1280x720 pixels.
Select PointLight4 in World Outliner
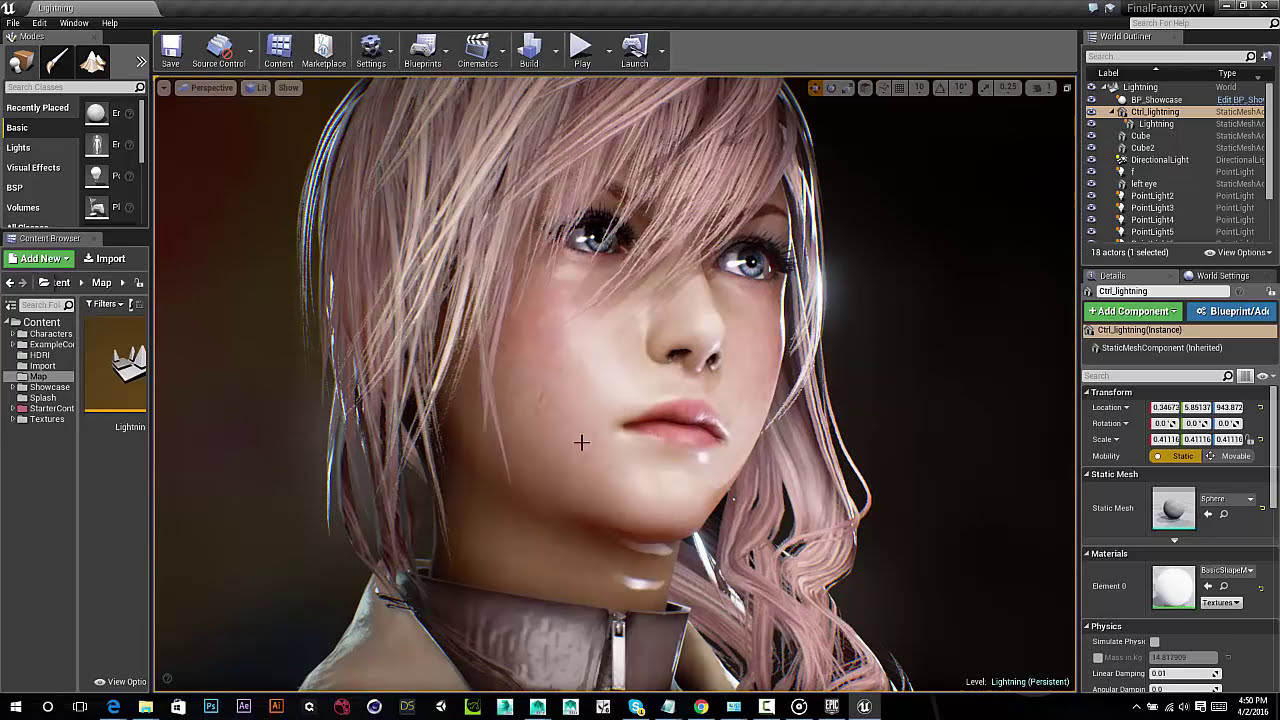tap(1152, 220)
